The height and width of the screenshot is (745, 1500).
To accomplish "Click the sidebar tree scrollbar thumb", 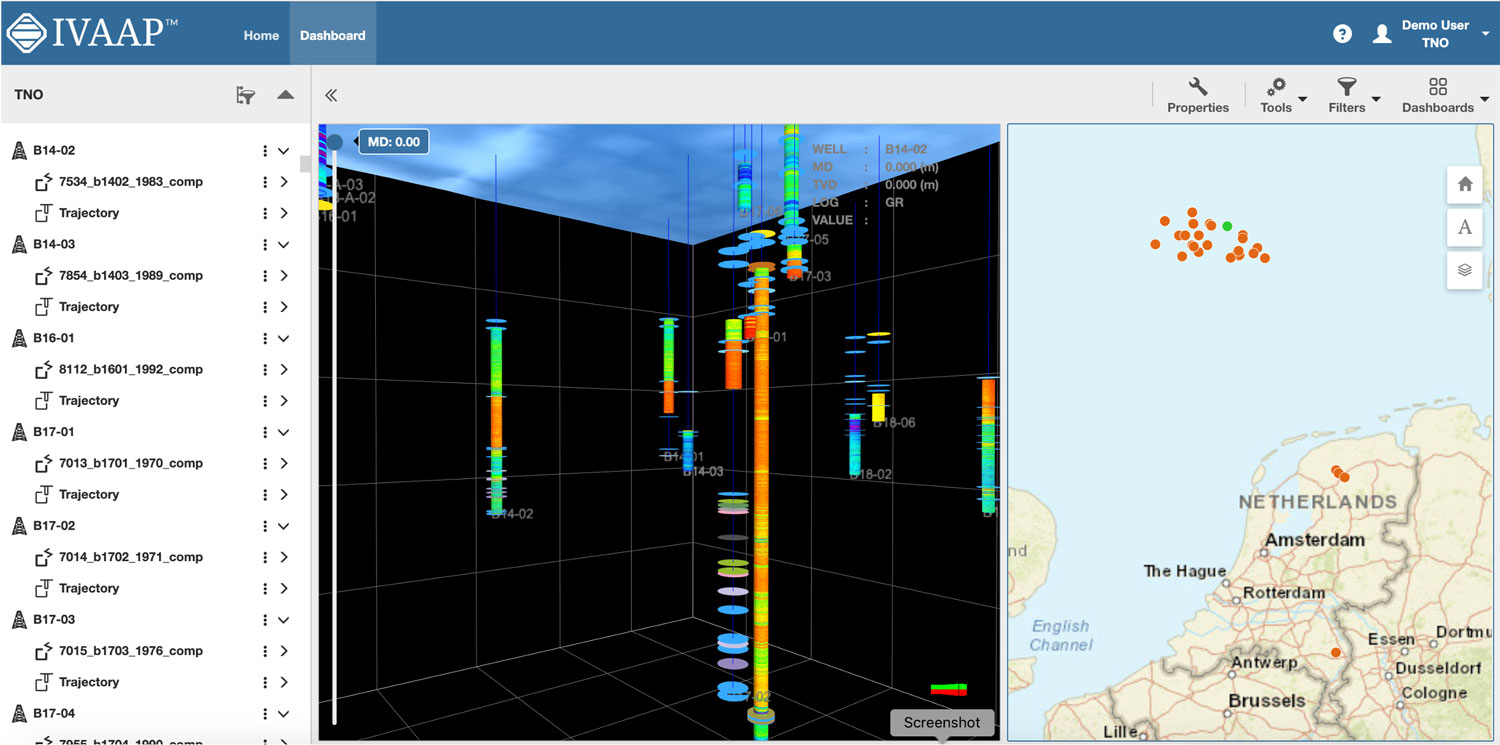I will [x=305, y=163].
